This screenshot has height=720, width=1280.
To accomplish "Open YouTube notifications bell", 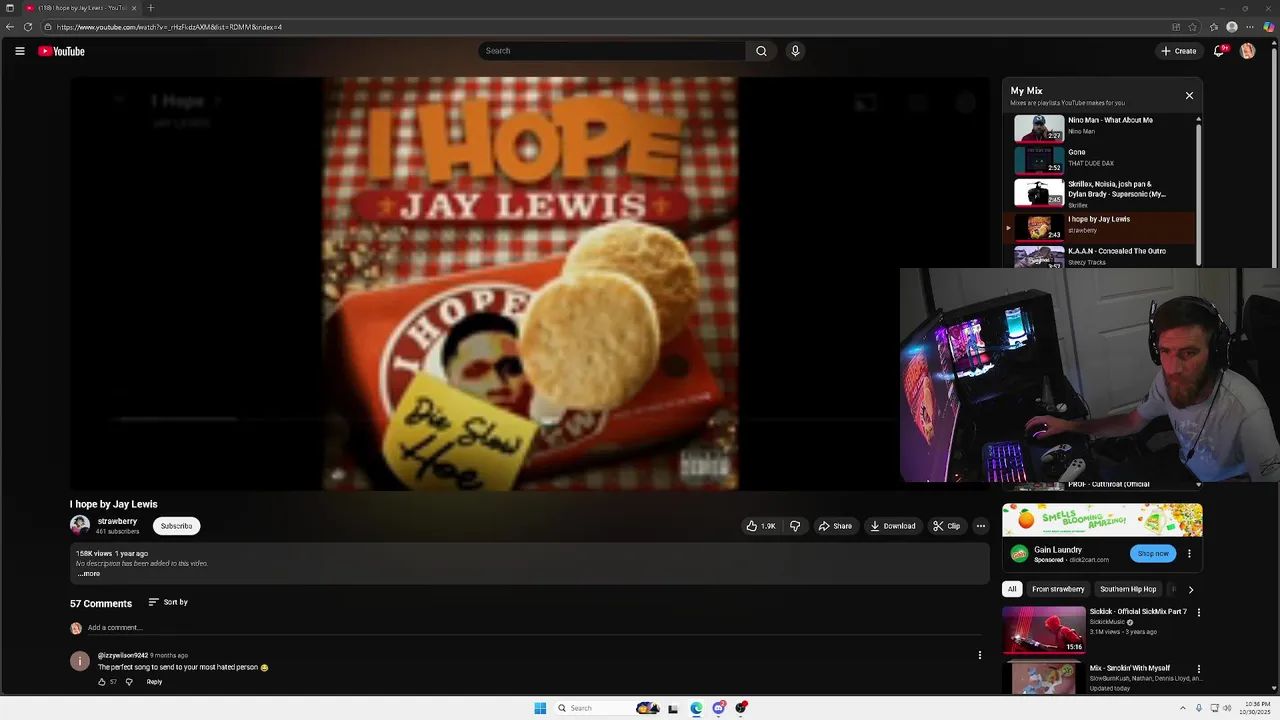I will pyautogui.click(x=1219, y=51).
